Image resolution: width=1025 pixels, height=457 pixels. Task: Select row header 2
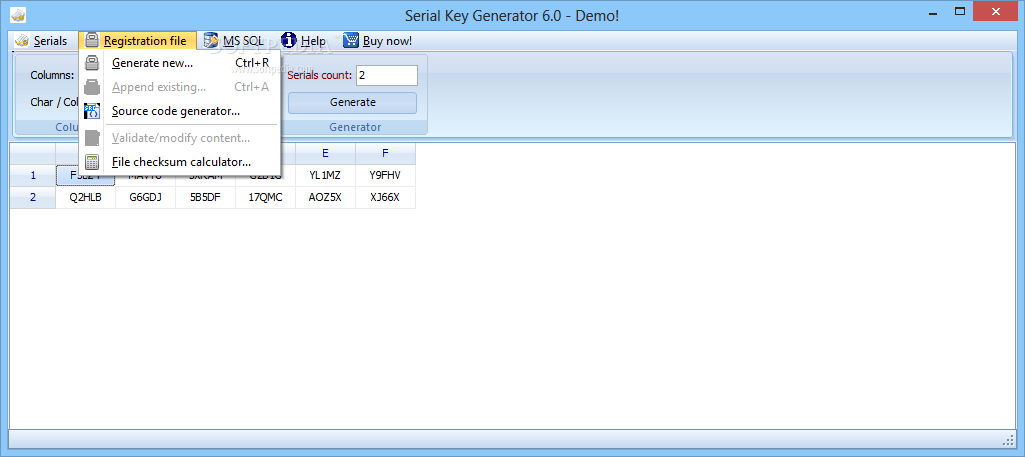pyautogui.click(x=33, y=197)
